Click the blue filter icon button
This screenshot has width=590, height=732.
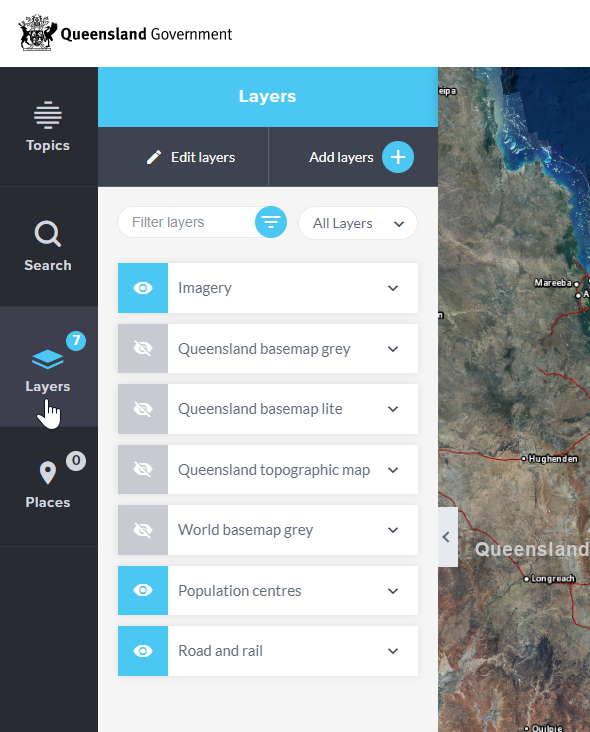click(271, 222)
